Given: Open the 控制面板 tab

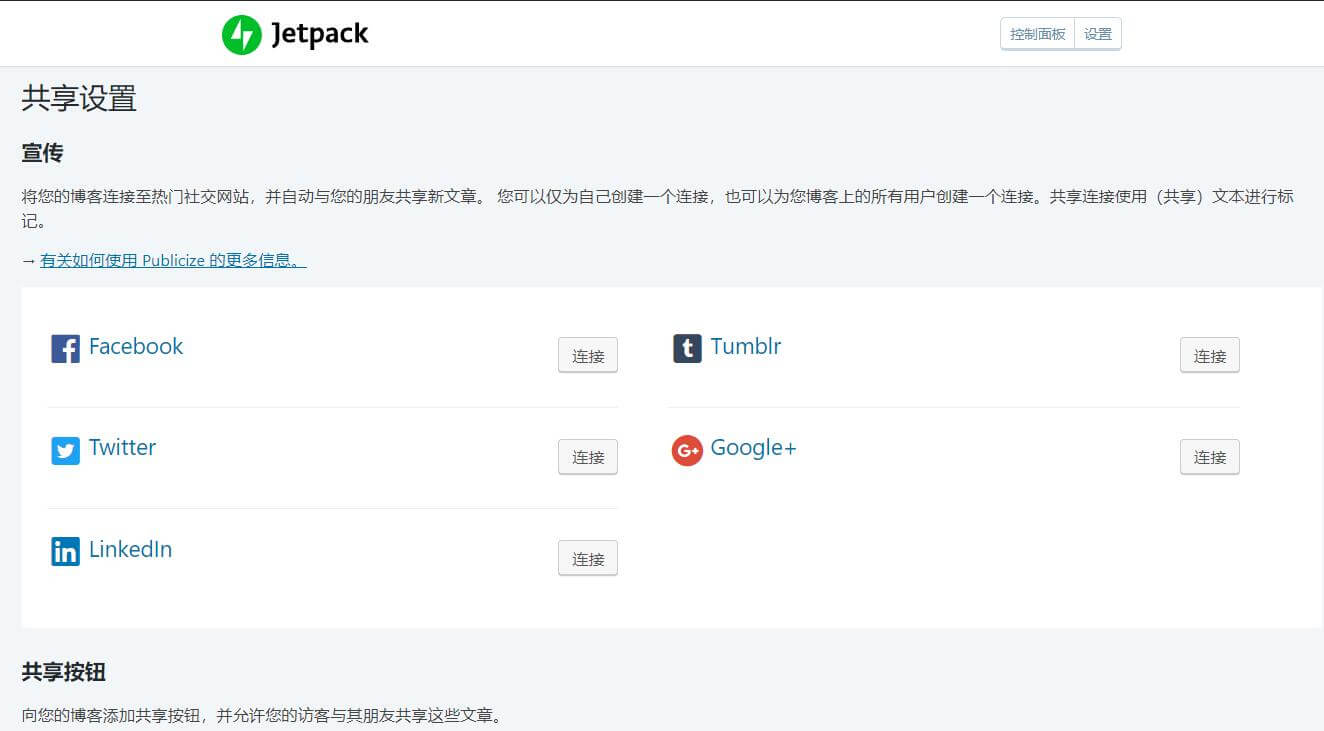Looking at the screenshot, I should point(1037,34).
